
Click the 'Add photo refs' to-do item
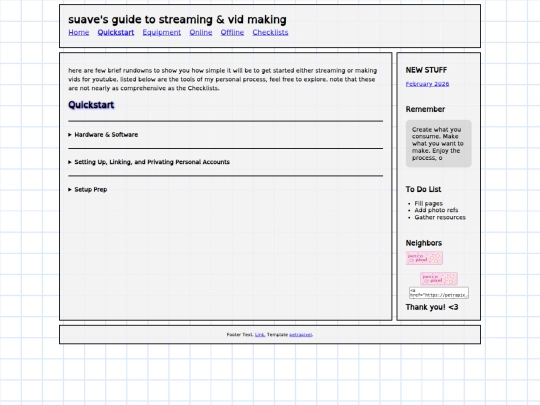[436, 210]
